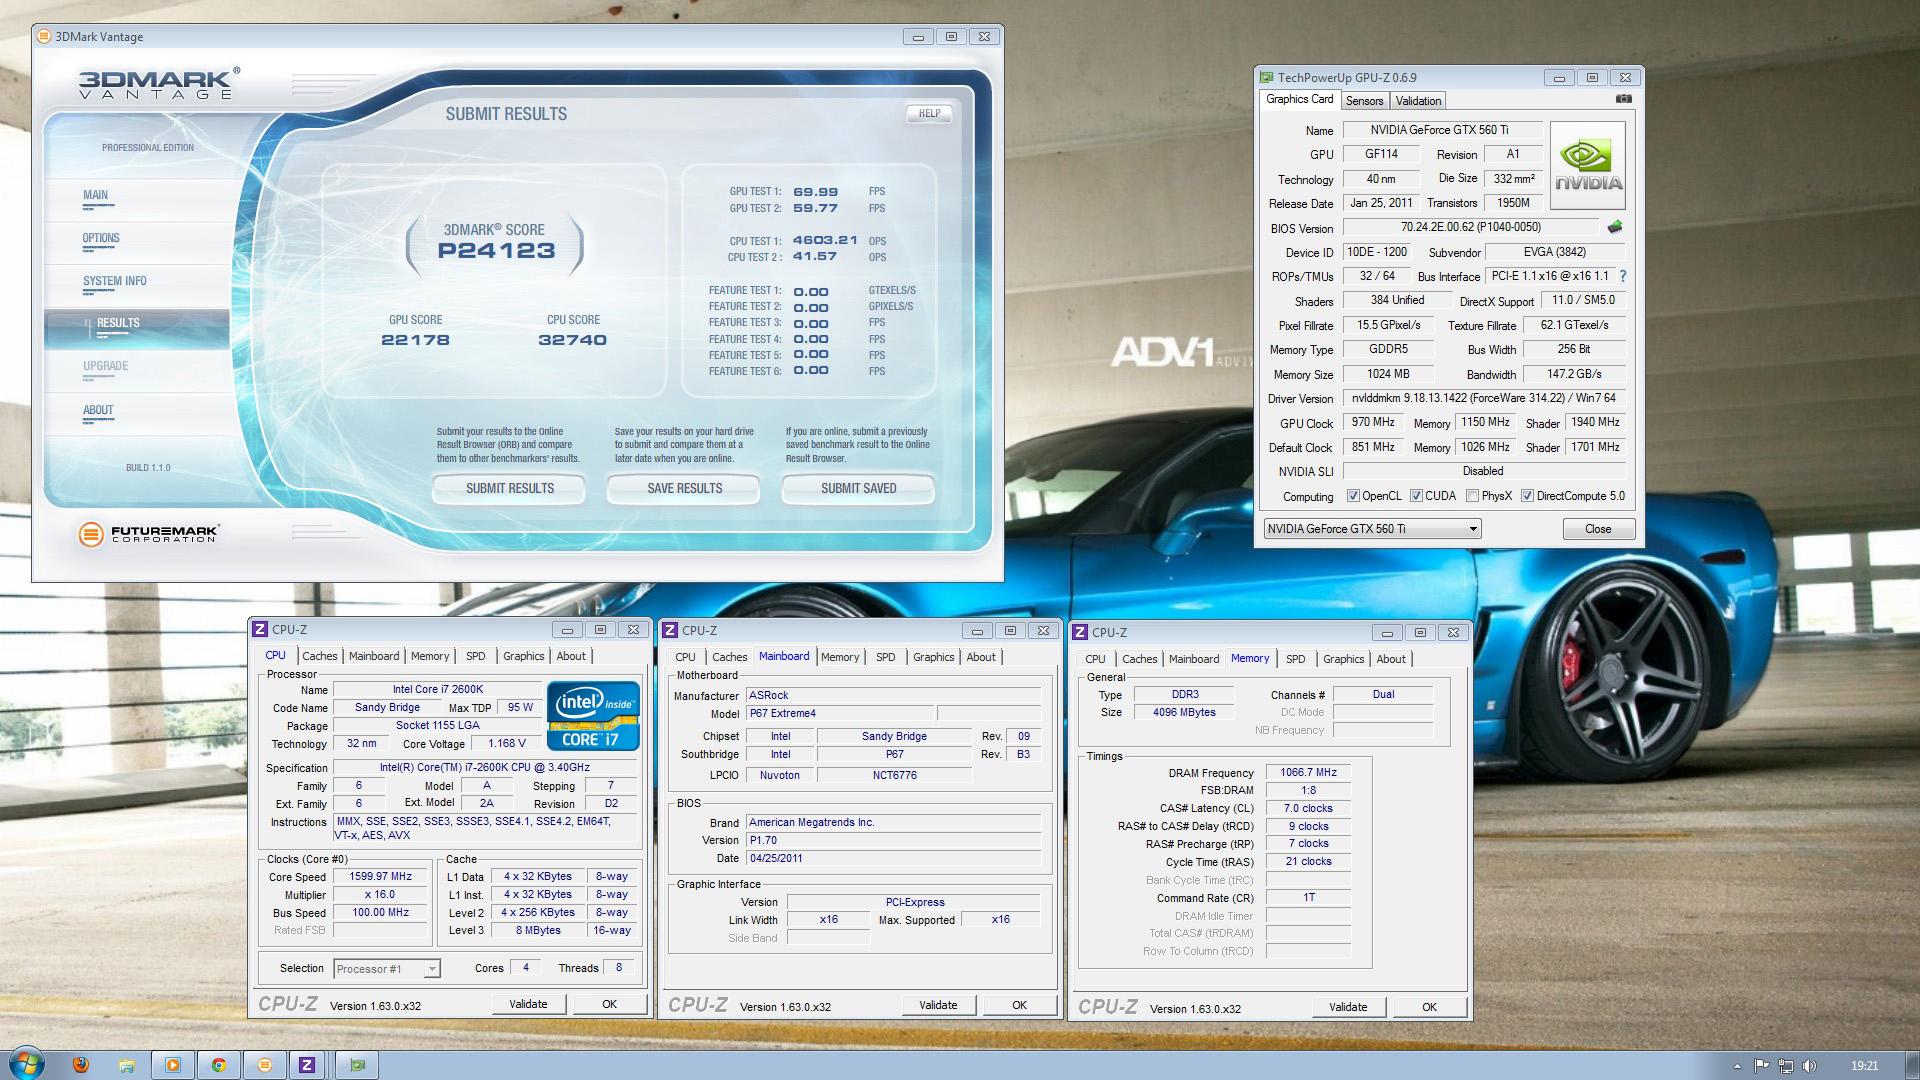Click Validate in the Memory CPU-Z window
Image resolution: width=1920 pixels, height=1080 pixels.
coord(1348,1007)
